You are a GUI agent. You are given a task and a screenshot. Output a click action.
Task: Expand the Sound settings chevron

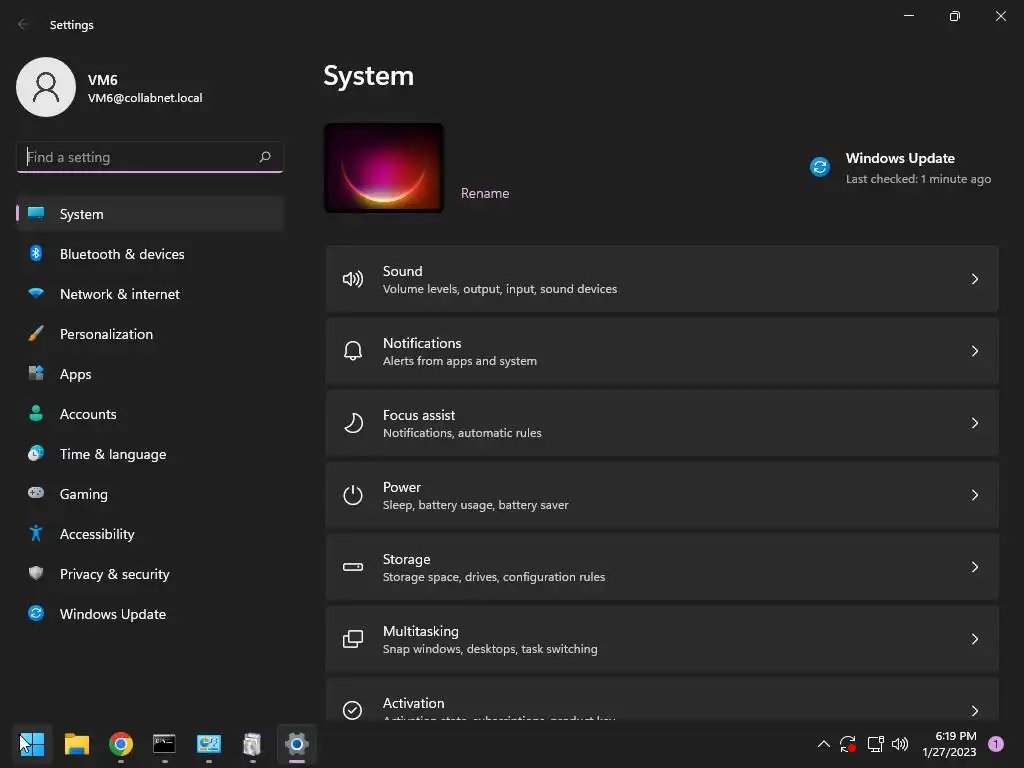(974, 279)
